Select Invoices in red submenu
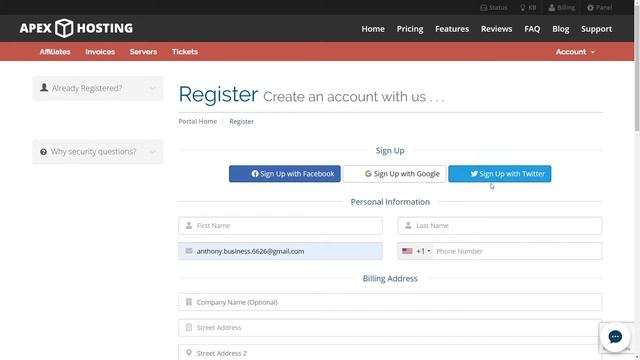The width and height of the screenshot is (640, 360). [100, 52]
